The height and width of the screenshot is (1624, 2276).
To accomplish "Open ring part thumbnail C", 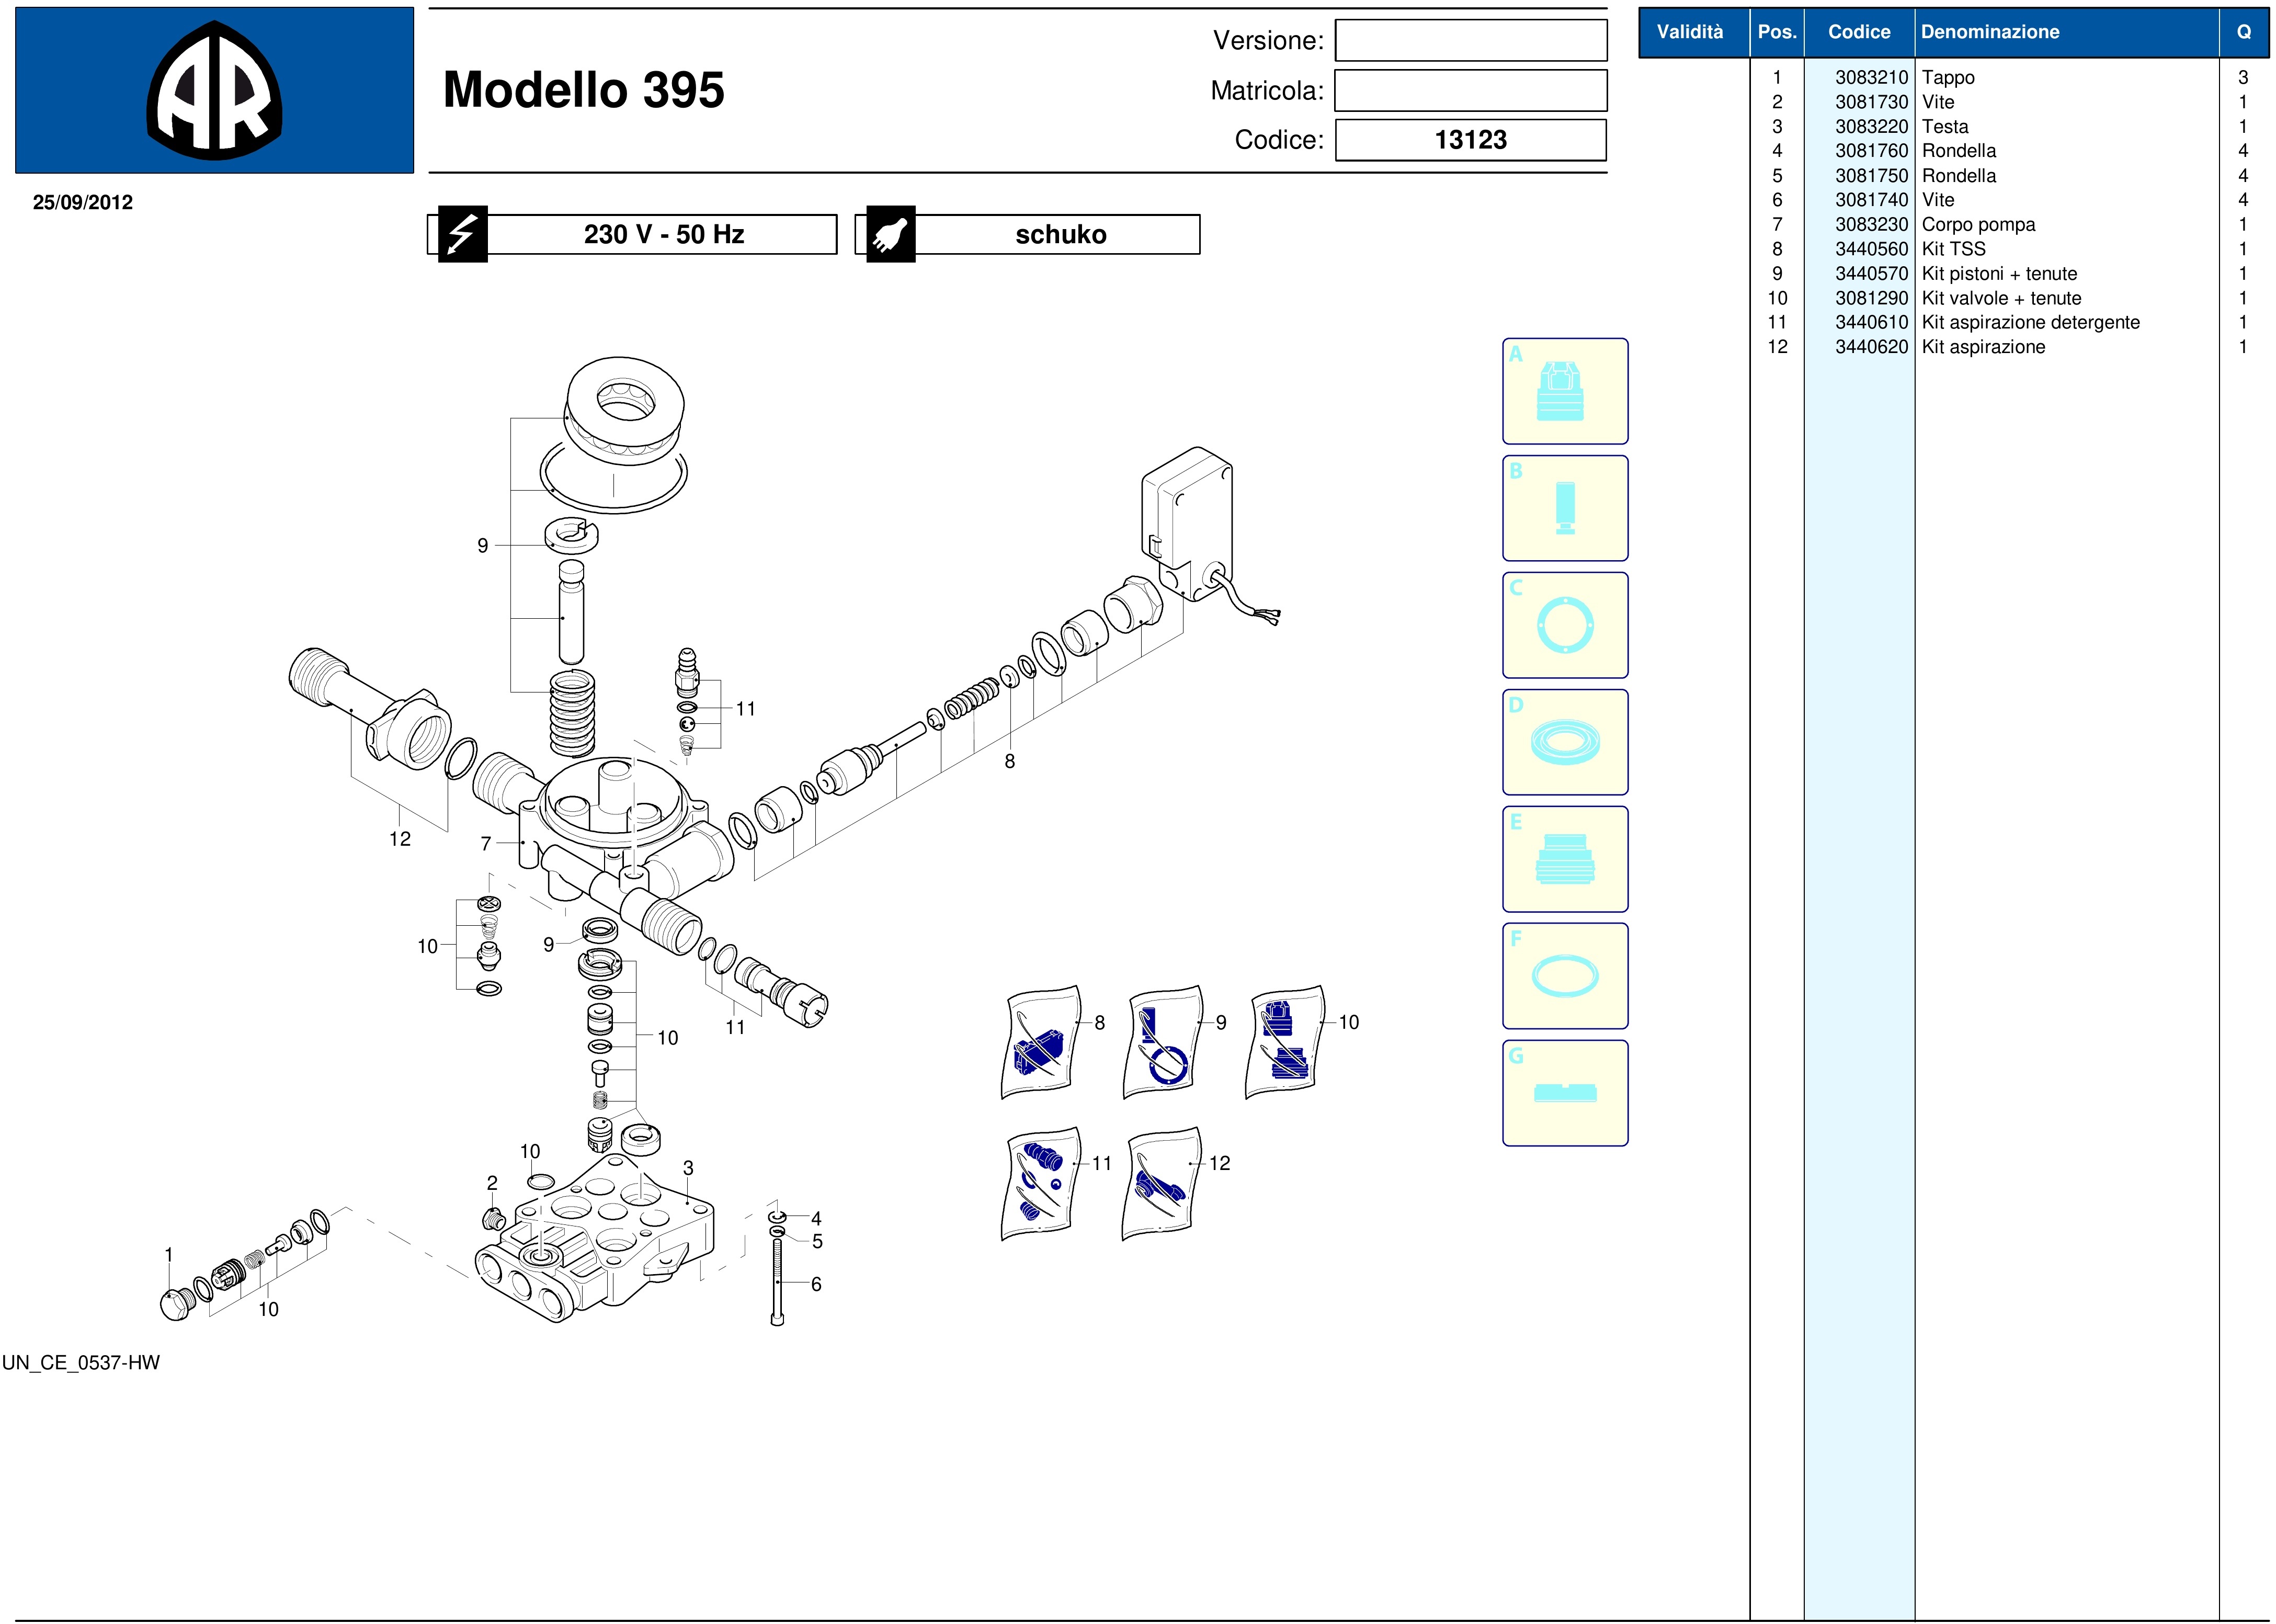I will [x=1564, y=625].
